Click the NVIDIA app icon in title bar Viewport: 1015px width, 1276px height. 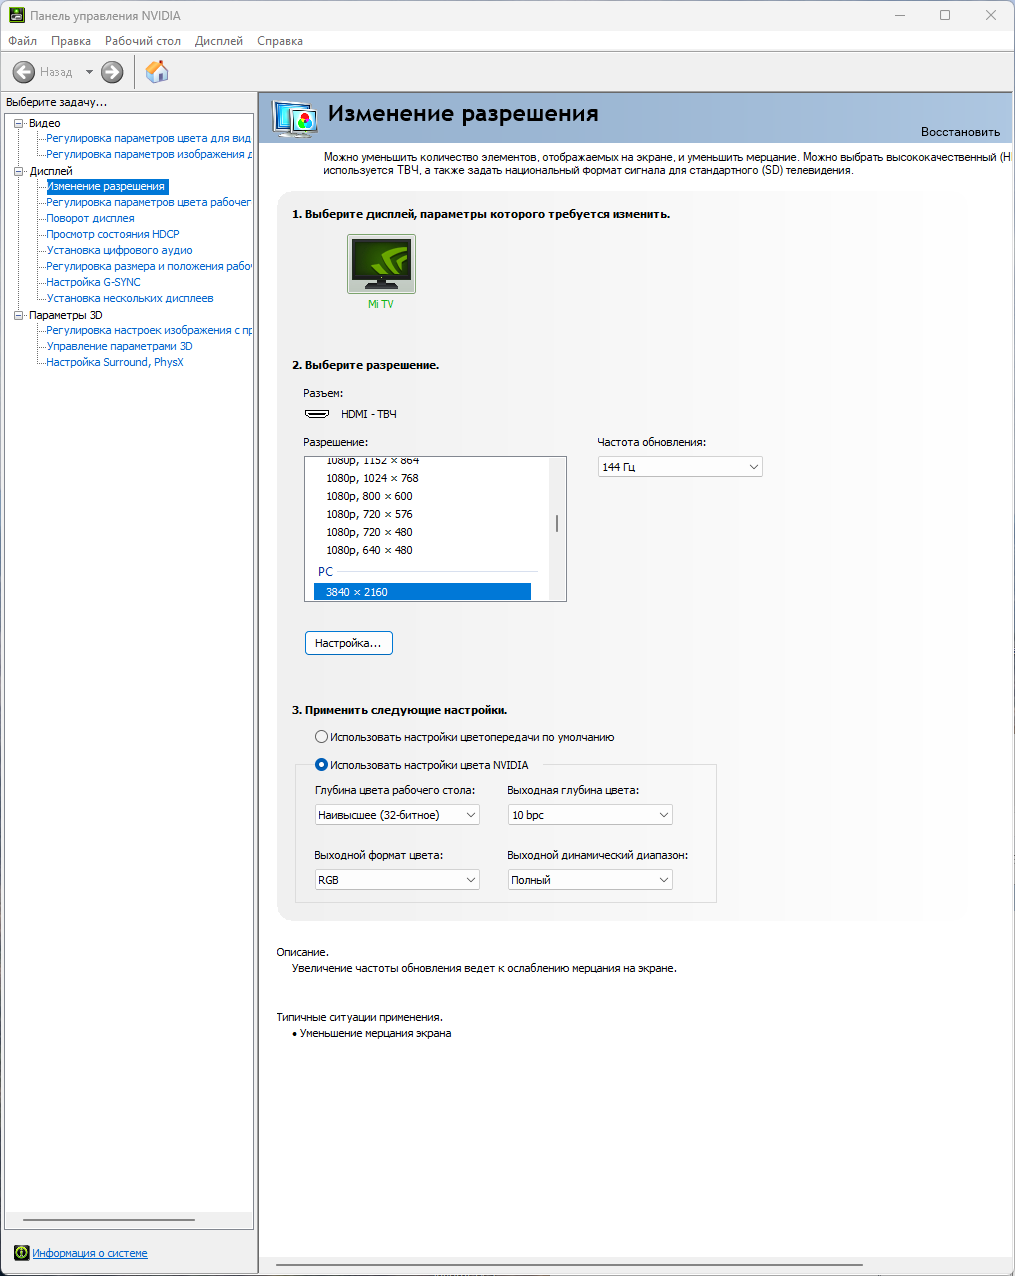tap(16, 16)
